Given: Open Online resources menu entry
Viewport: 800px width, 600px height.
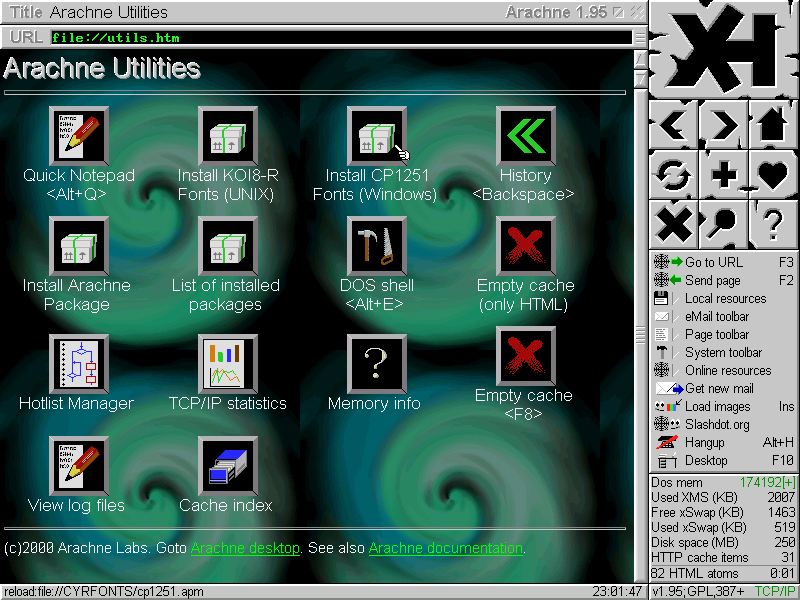Looking at the screenshot, I should pyautogui.click(x=723, y=370).
